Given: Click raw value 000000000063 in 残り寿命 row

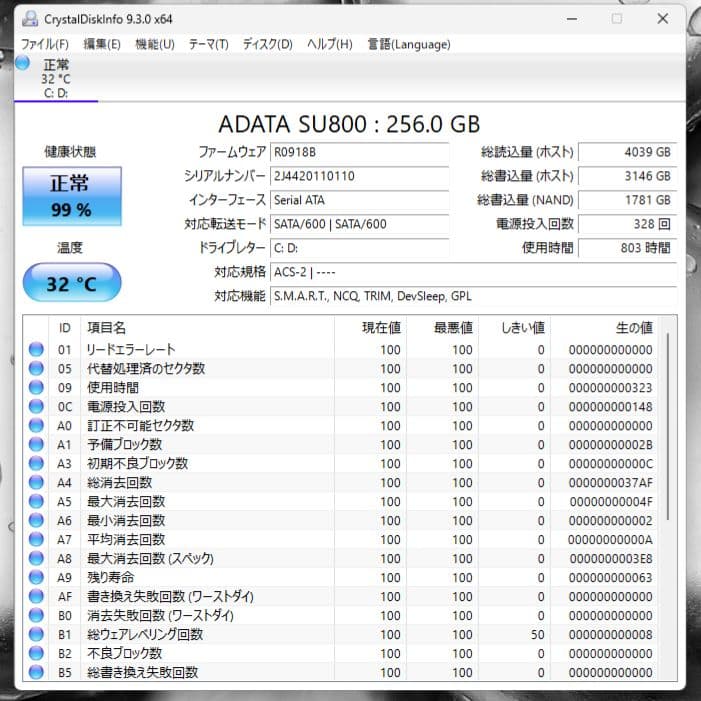Looking at the screenshot, I should (x=610, y=578).
